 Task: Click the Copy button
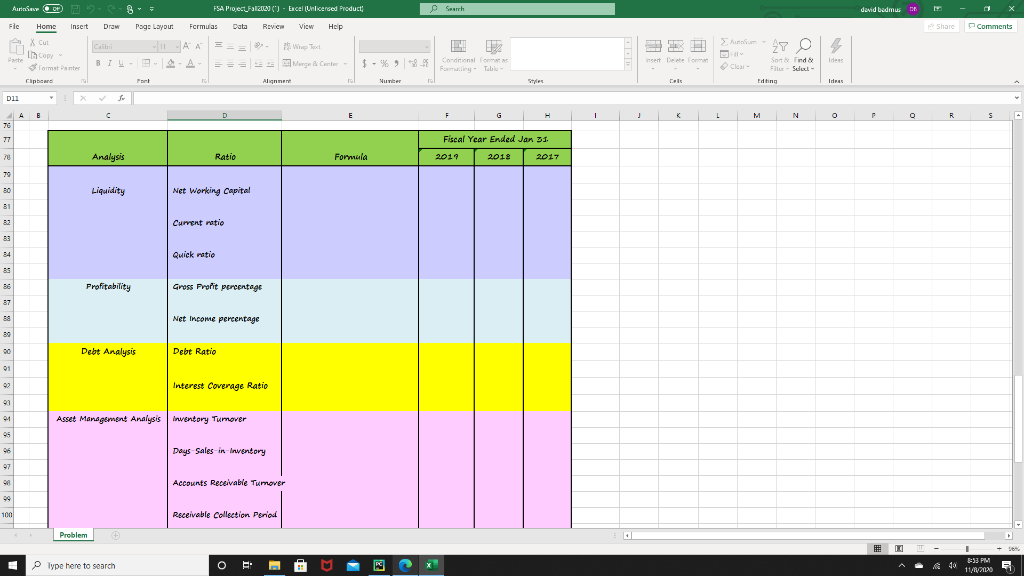(41, 56)
